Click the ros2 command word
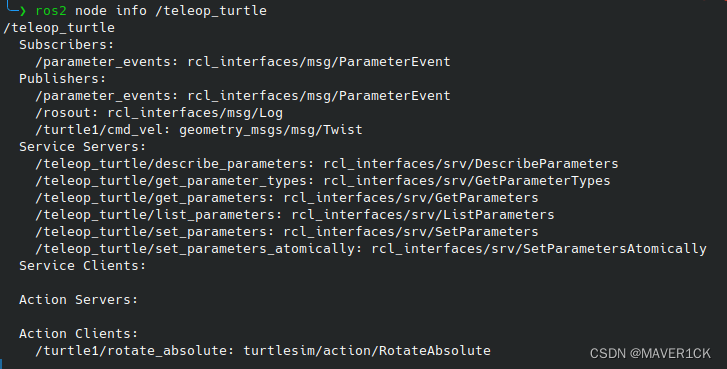The image size is (727, 369). click(x=51, y=11)
